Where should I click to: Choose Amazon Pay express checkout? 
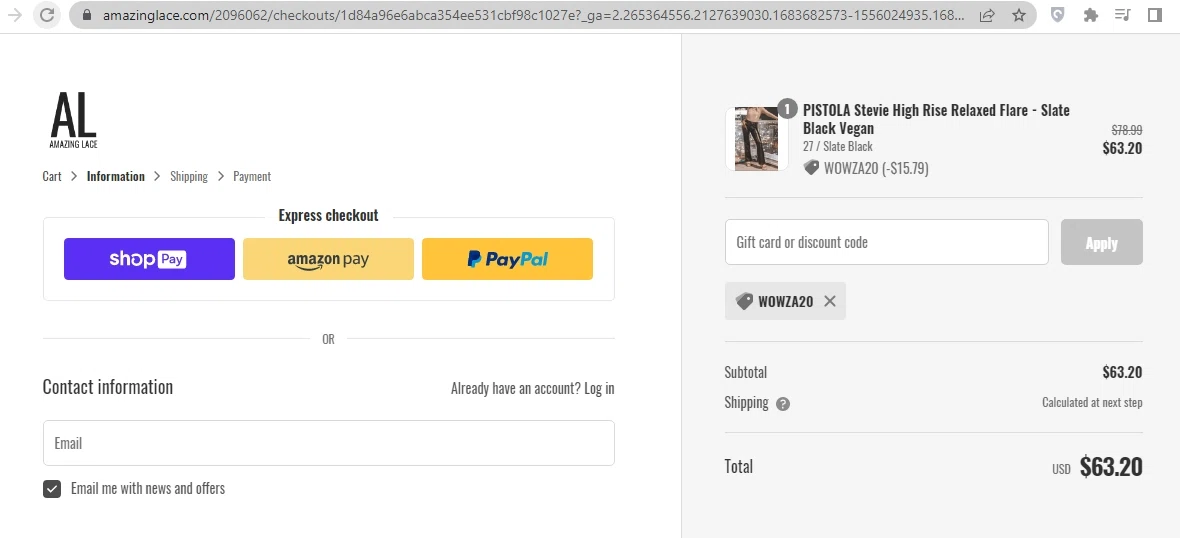click(x=328, y=259)
